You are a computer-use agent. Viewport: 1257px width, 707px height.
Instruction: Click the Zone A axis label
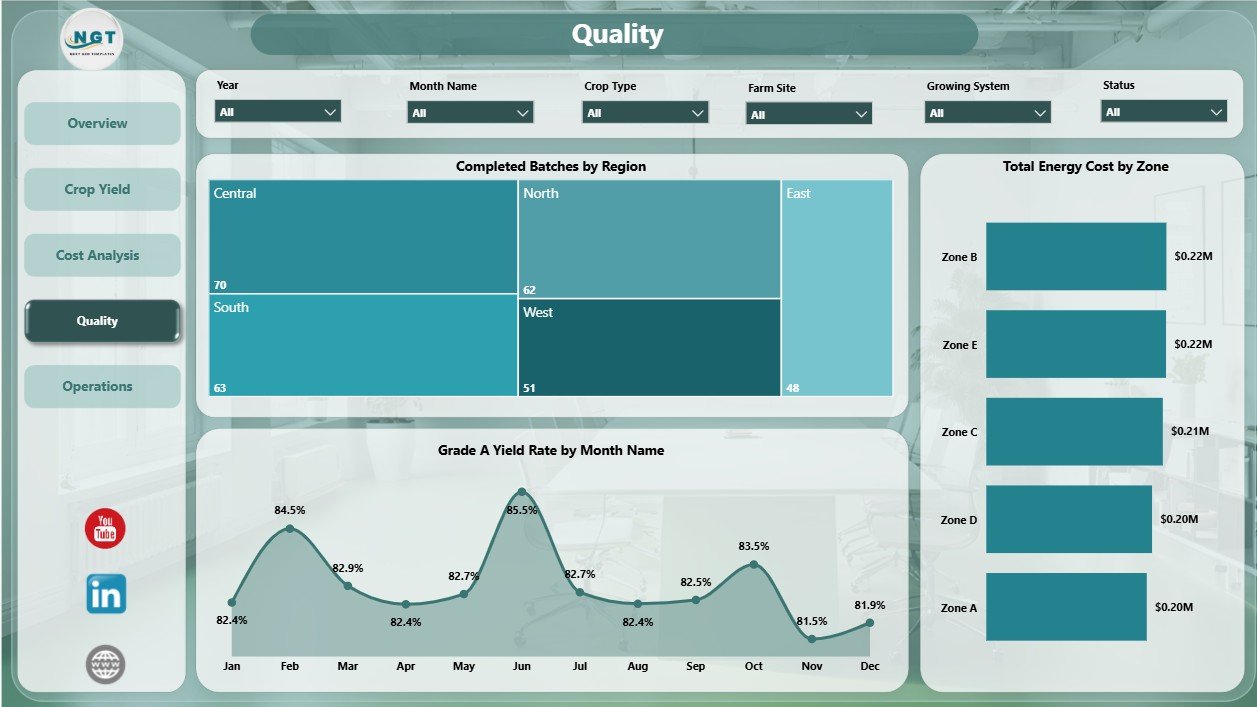pyautogui.click(x=960, y=608)
